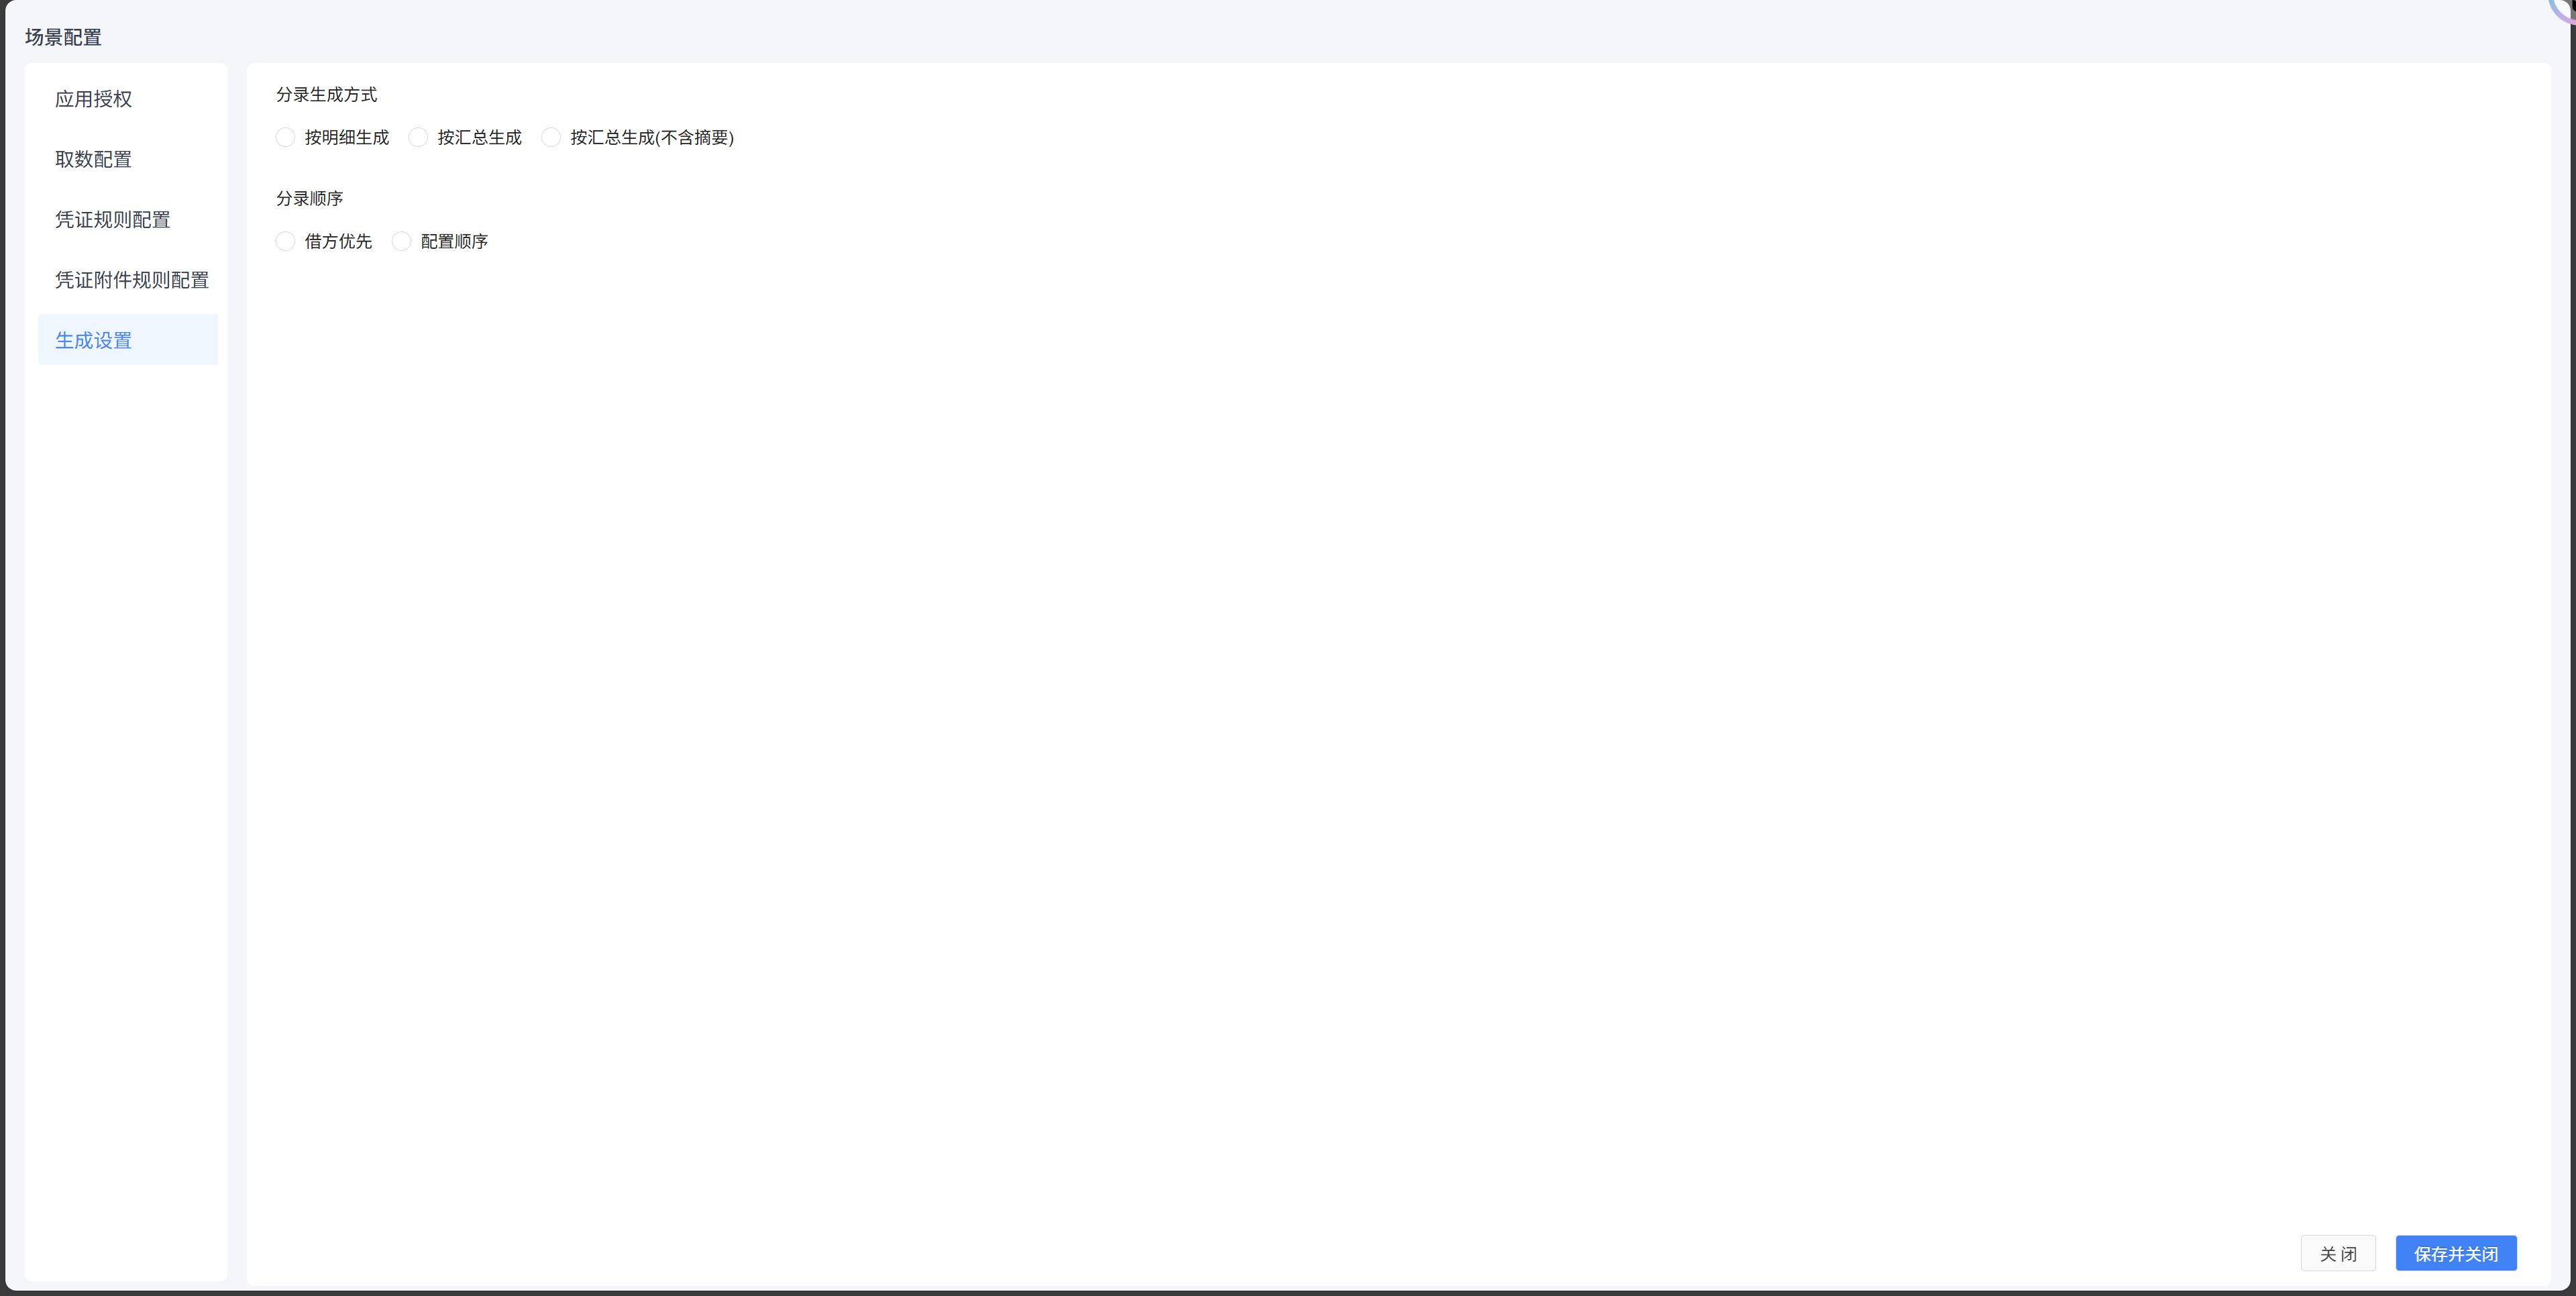The width and height of the screenshot is (2576, 1296).
Task: Switch to 取数配置 section
Action: 128,159
